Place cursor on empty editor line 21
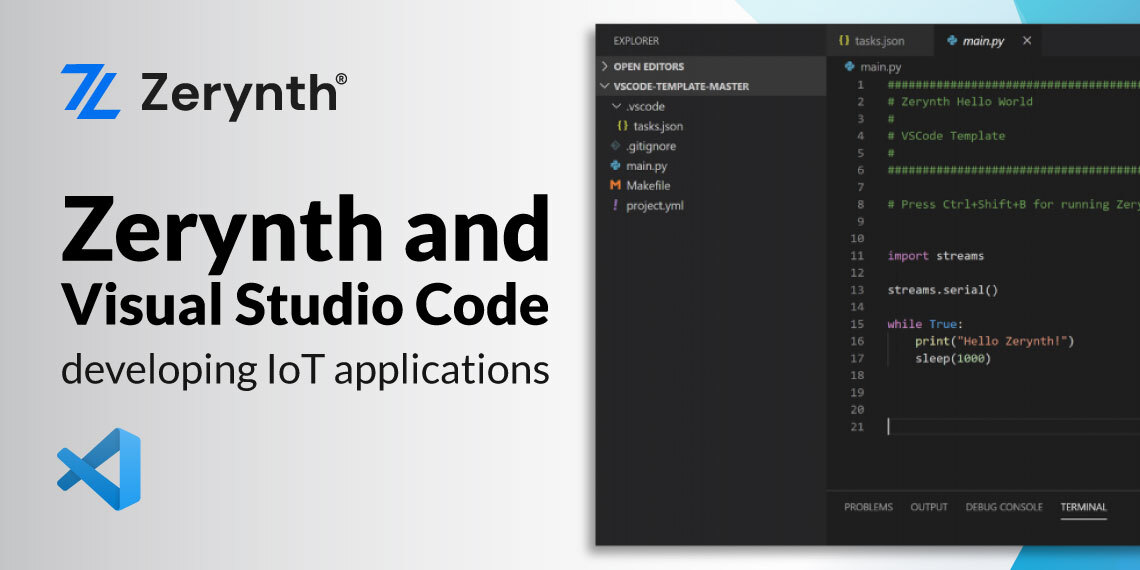 1013,427
